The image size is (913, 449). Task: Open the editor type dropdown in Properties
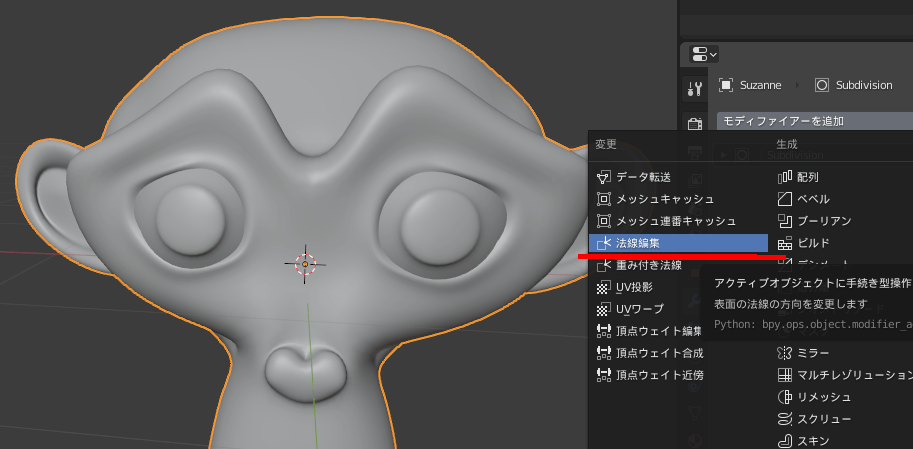[x=703, y=54]
